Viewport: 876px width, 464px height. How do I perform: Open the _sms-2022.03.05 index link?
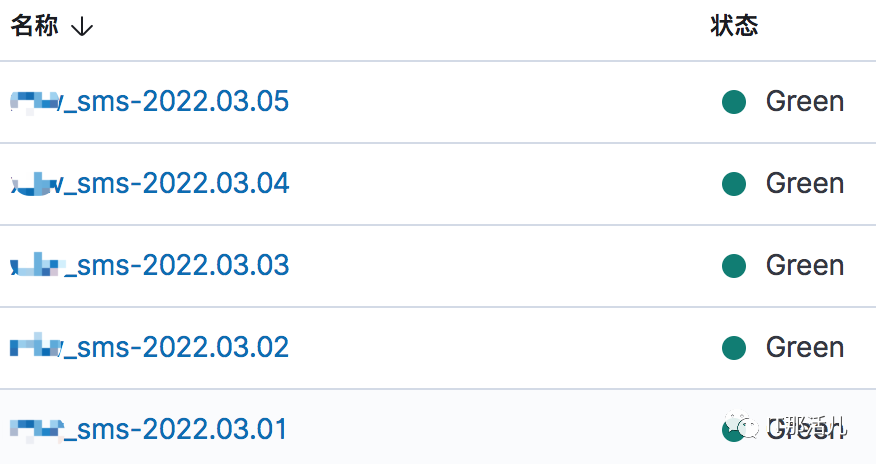tap(150, 102)
